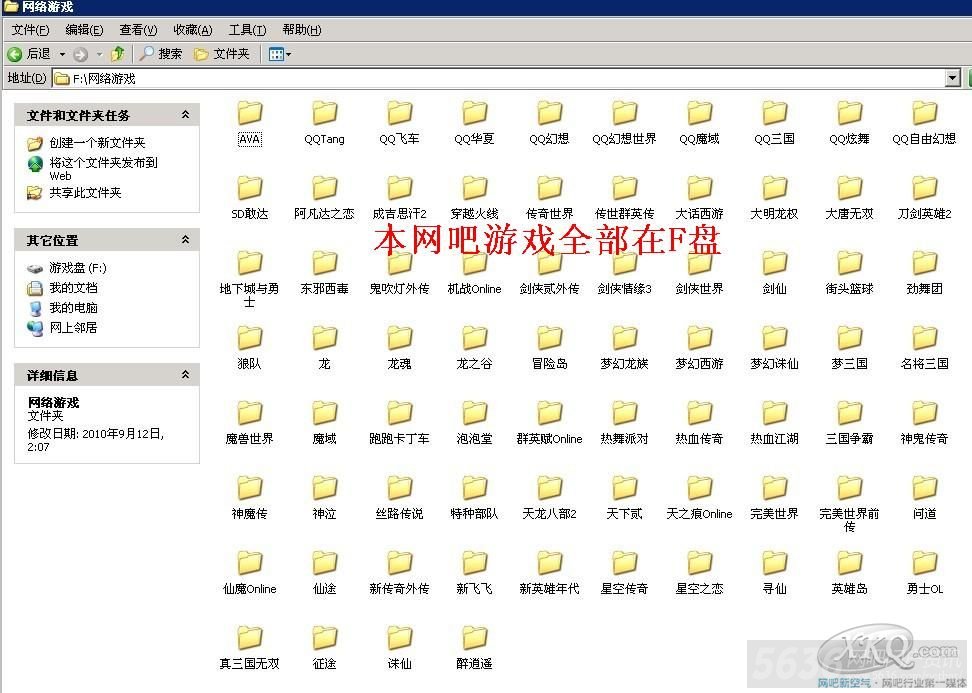This screenshot has width=972, height=693.
Task: Select the 征途 folder
Action: (324, 648)
